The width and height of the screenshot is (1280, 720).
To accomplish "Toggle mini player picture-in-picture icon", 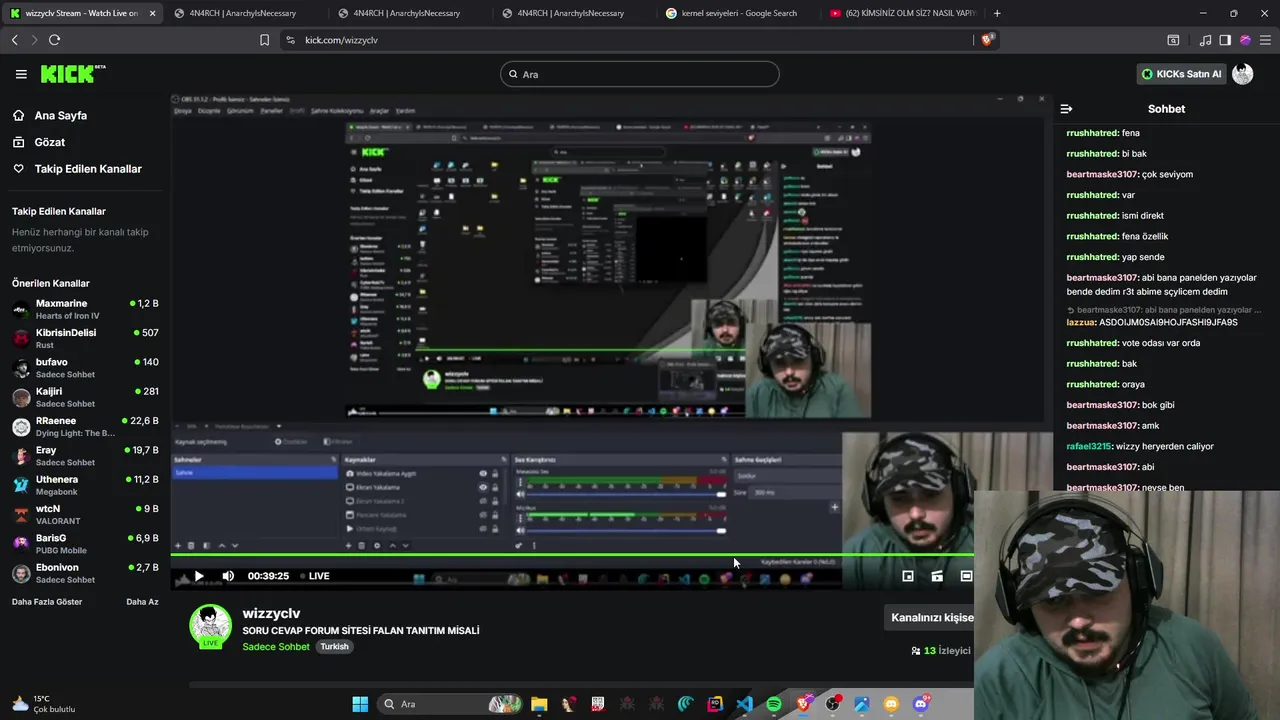I will [x=908, y=576].
